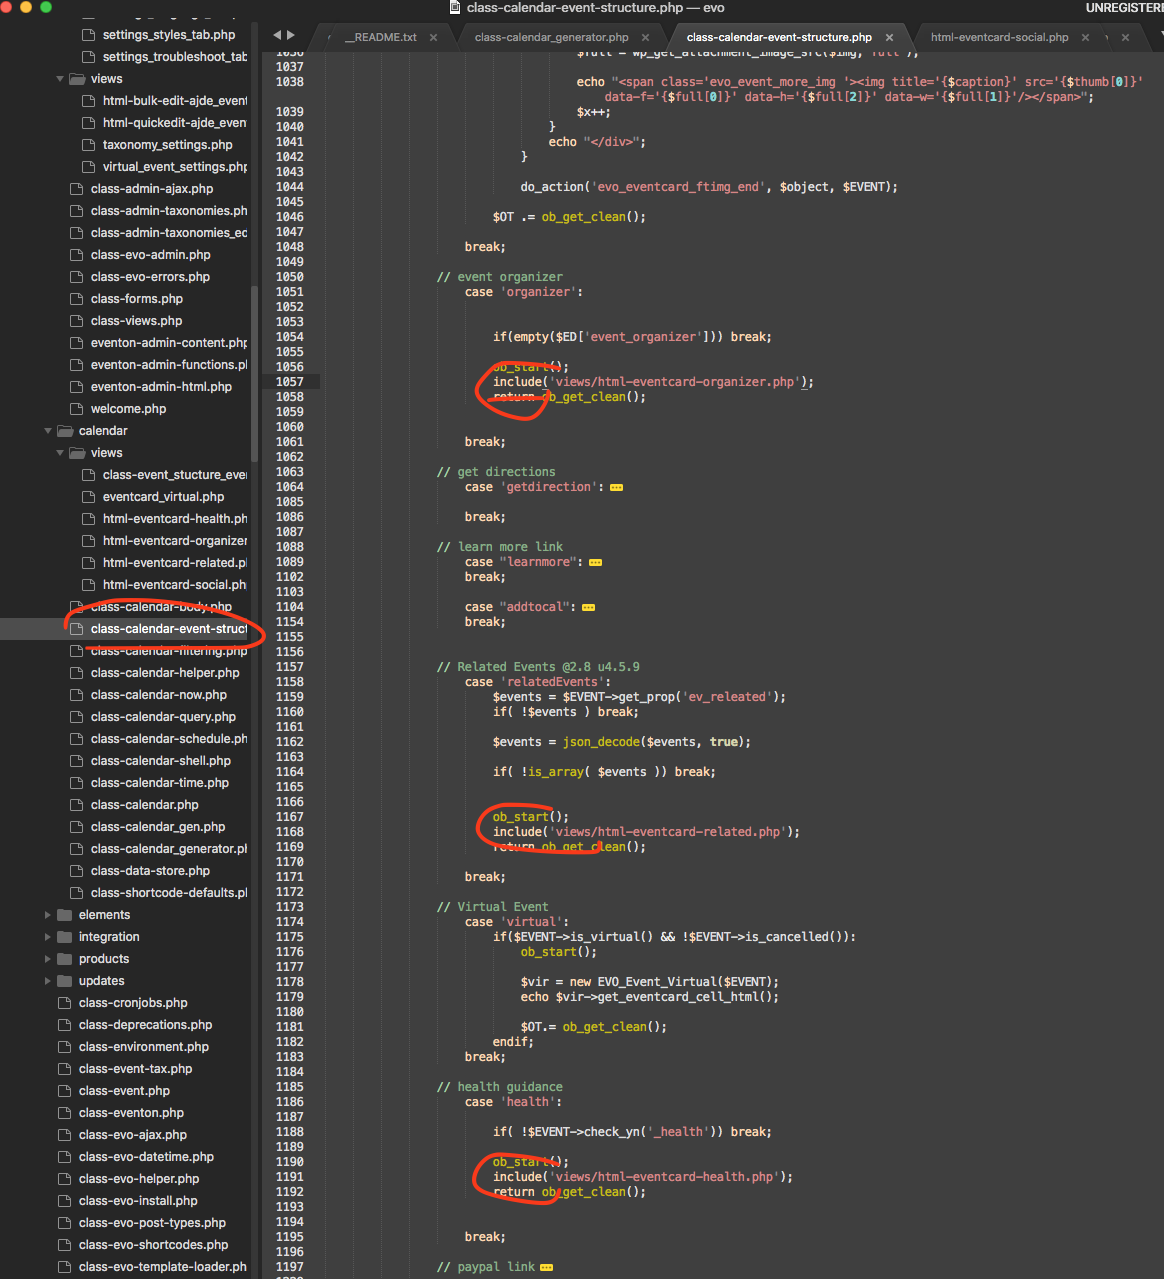Image resolution: width=1164 pixels, height=1279 pixels.
Task: Expand the integration folder
Action: point(48,937)
